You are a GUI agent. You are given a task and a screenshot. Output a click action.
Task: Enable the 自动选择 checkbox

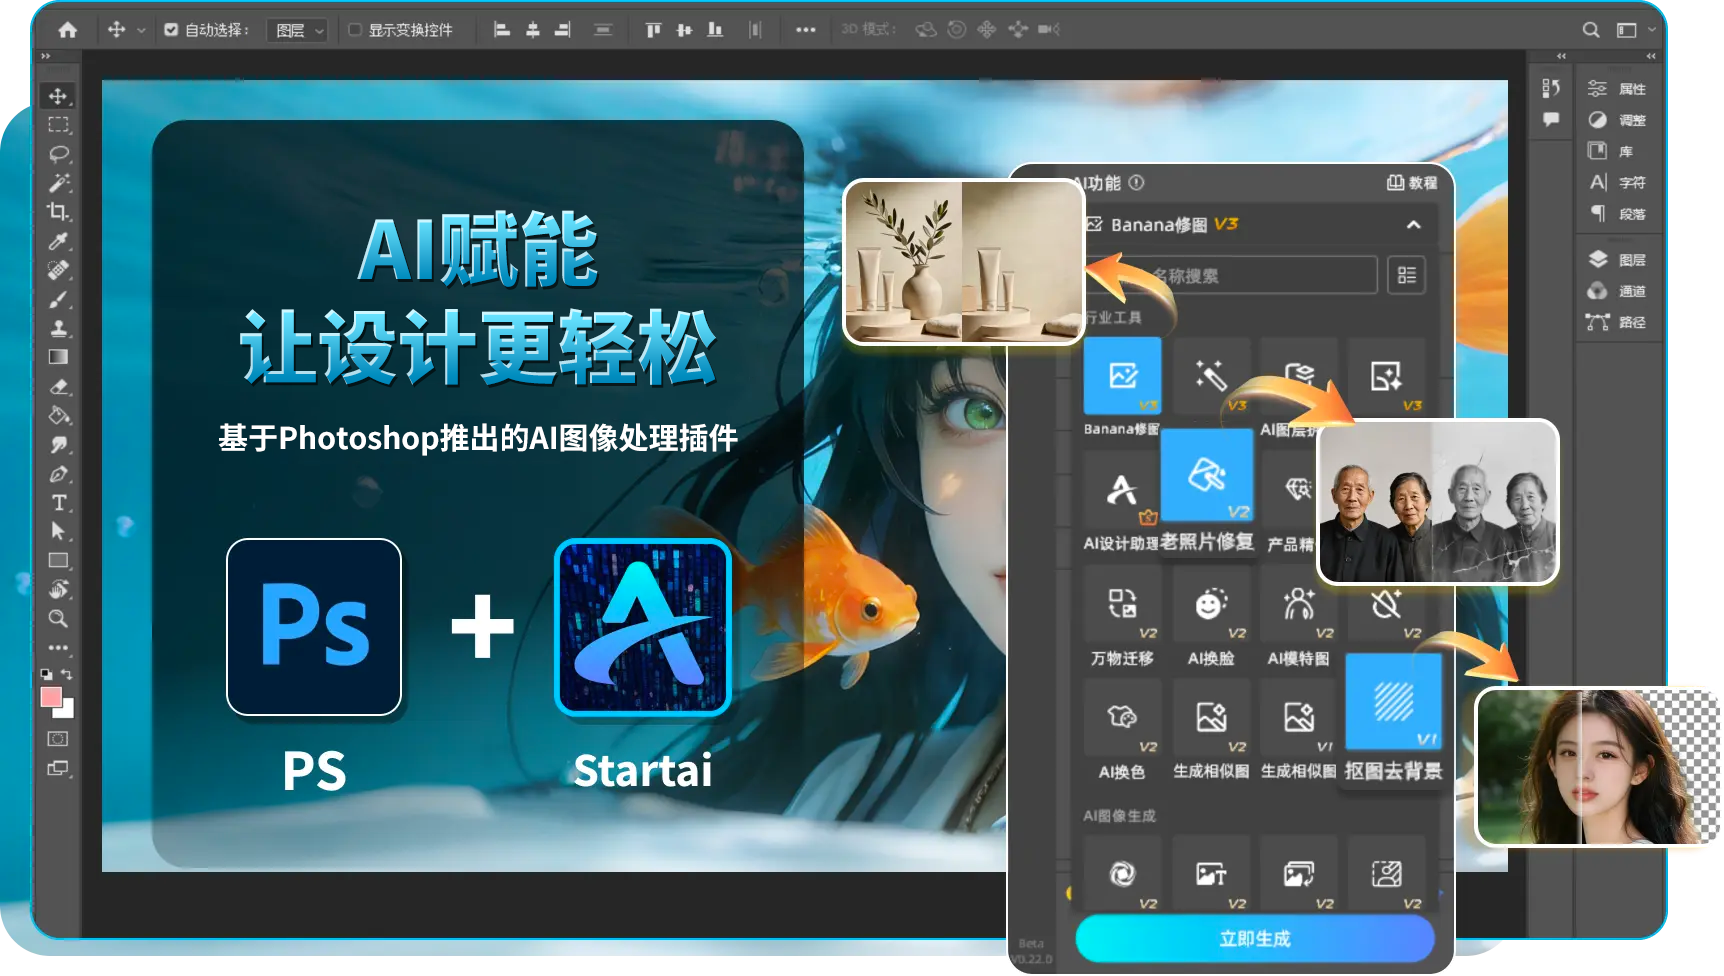[x=171, y=30]
